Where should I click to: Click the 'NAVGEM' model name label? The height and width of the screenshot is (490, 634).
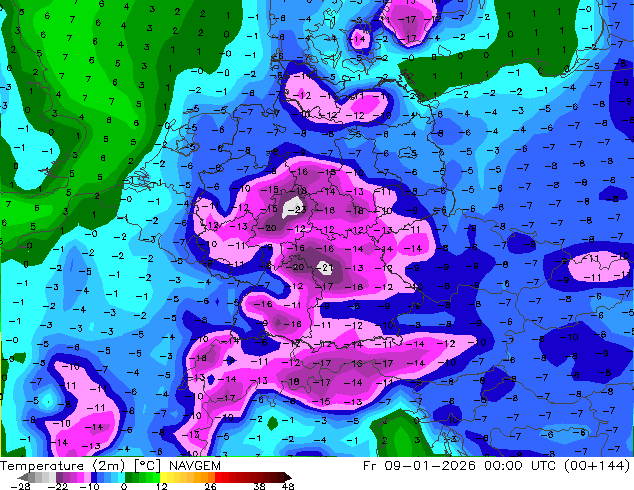[195, 466]
